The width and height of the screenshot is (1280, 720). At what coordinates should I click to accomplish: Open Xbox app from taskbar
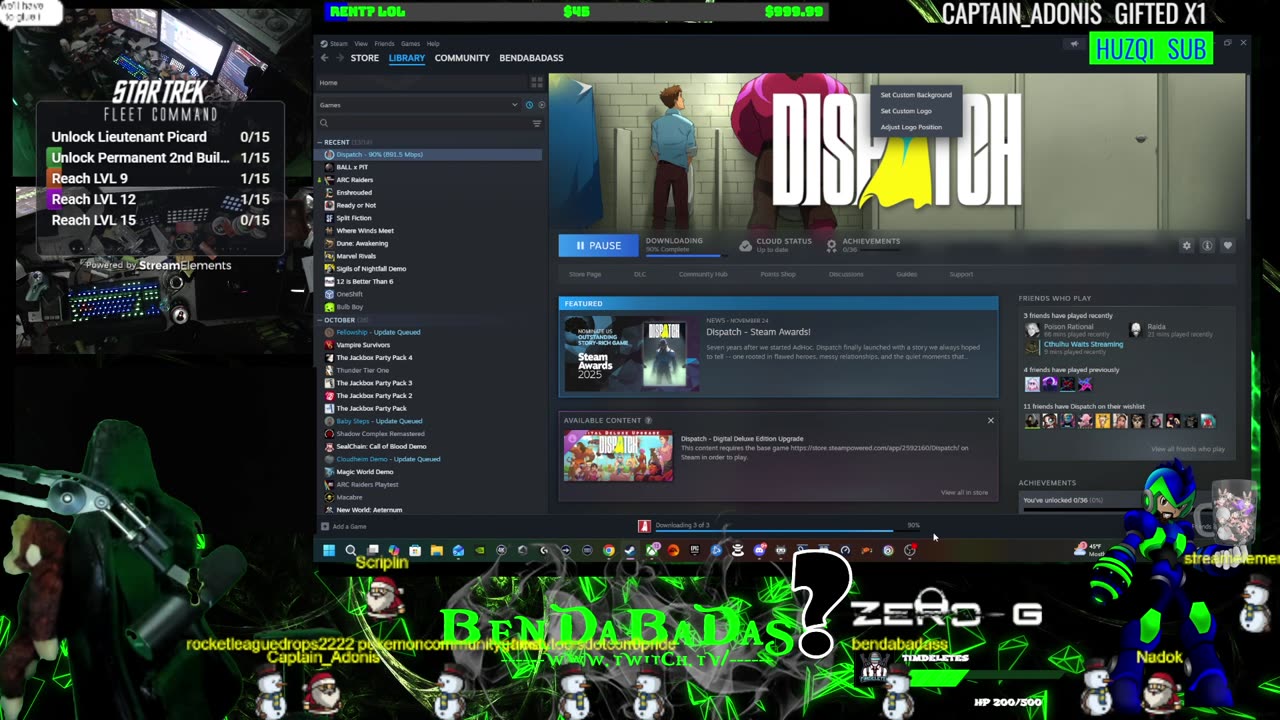[652, 550]
